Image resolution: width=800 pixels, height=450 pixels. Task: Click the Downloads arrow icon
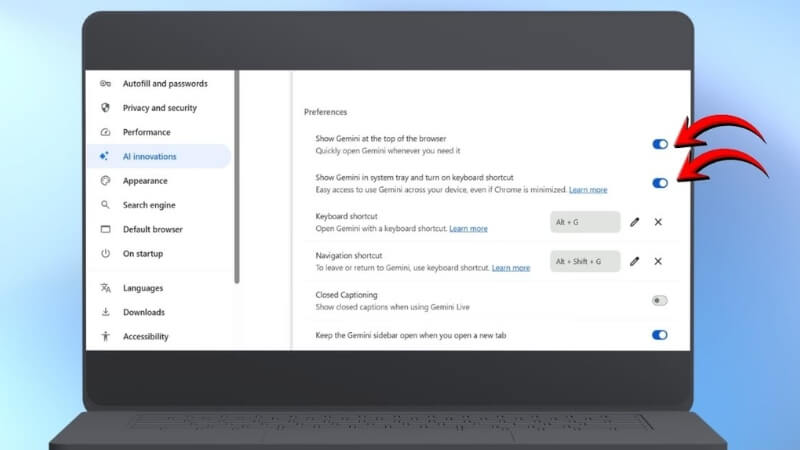tap(105, 312)
